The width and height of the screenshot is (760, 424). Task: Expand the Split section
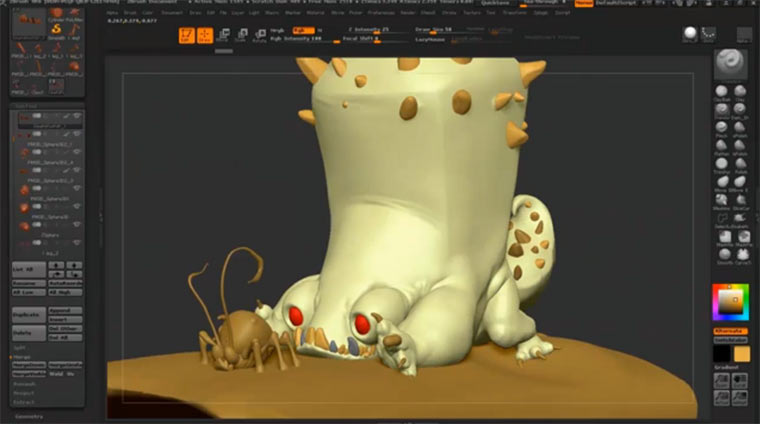coord(19,348)
